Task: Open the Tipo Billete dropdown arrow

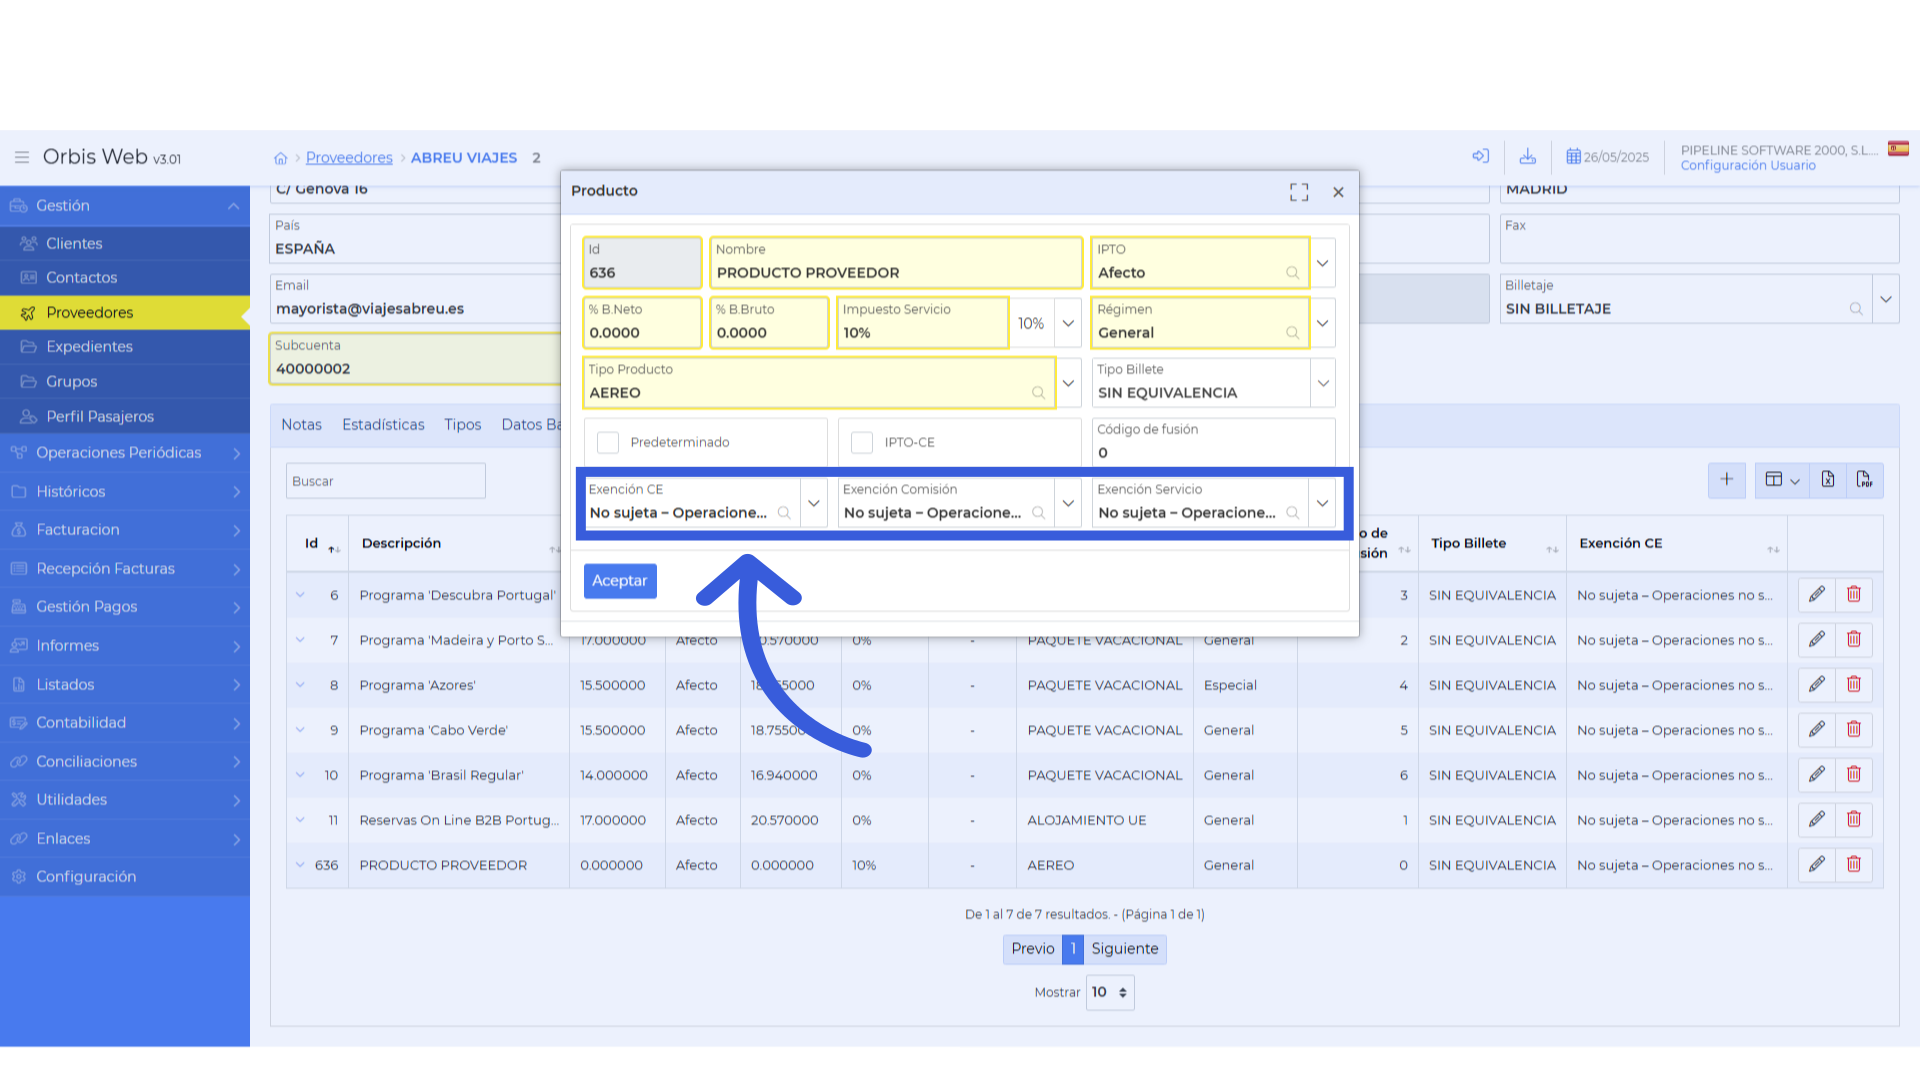Action: tap(1323, 383)
